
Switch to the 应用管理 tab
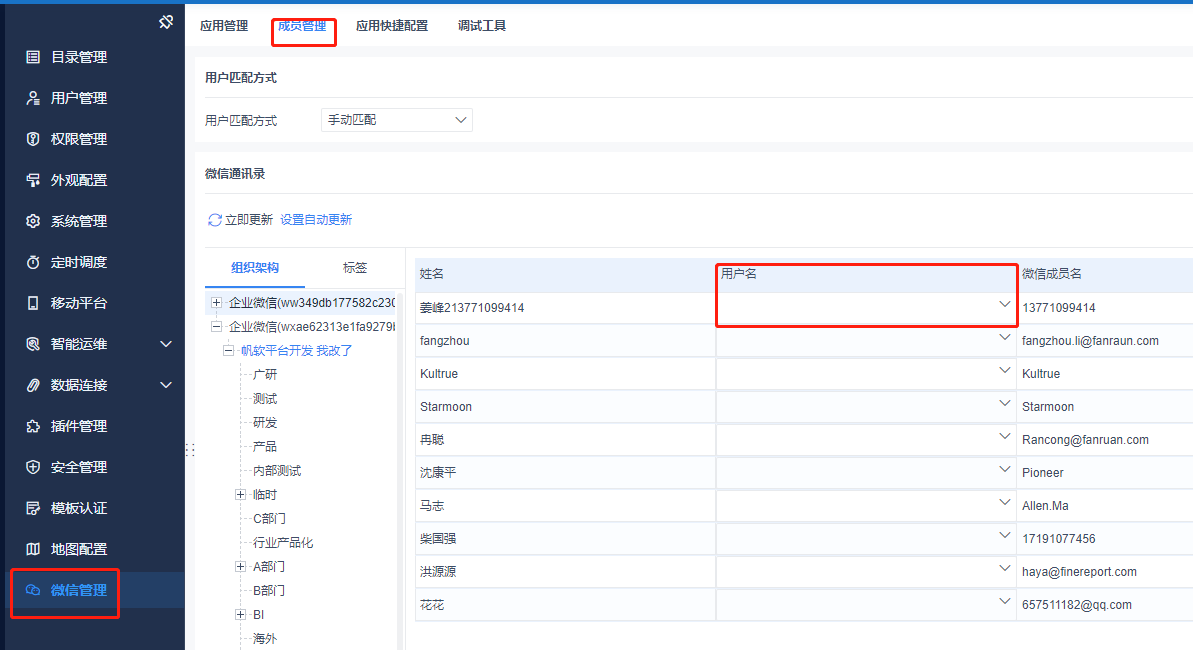pos(224,26)
